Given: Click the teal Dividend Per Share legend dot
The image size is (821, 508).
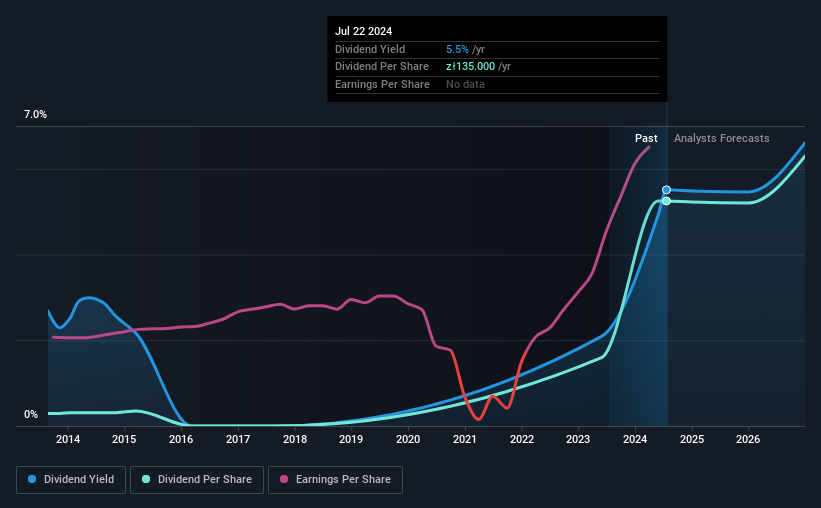Looking at the screenshot, I should click(x=146, y=479).
